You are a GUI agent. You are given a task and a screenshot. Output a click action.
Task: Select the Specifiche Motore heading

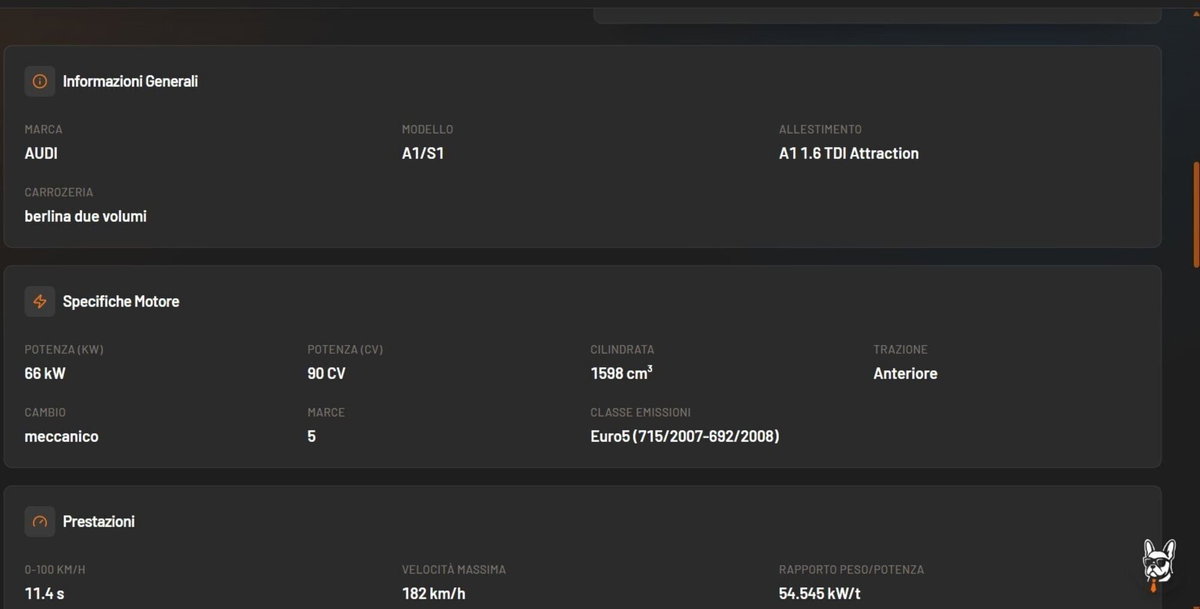tap(121, 301)
